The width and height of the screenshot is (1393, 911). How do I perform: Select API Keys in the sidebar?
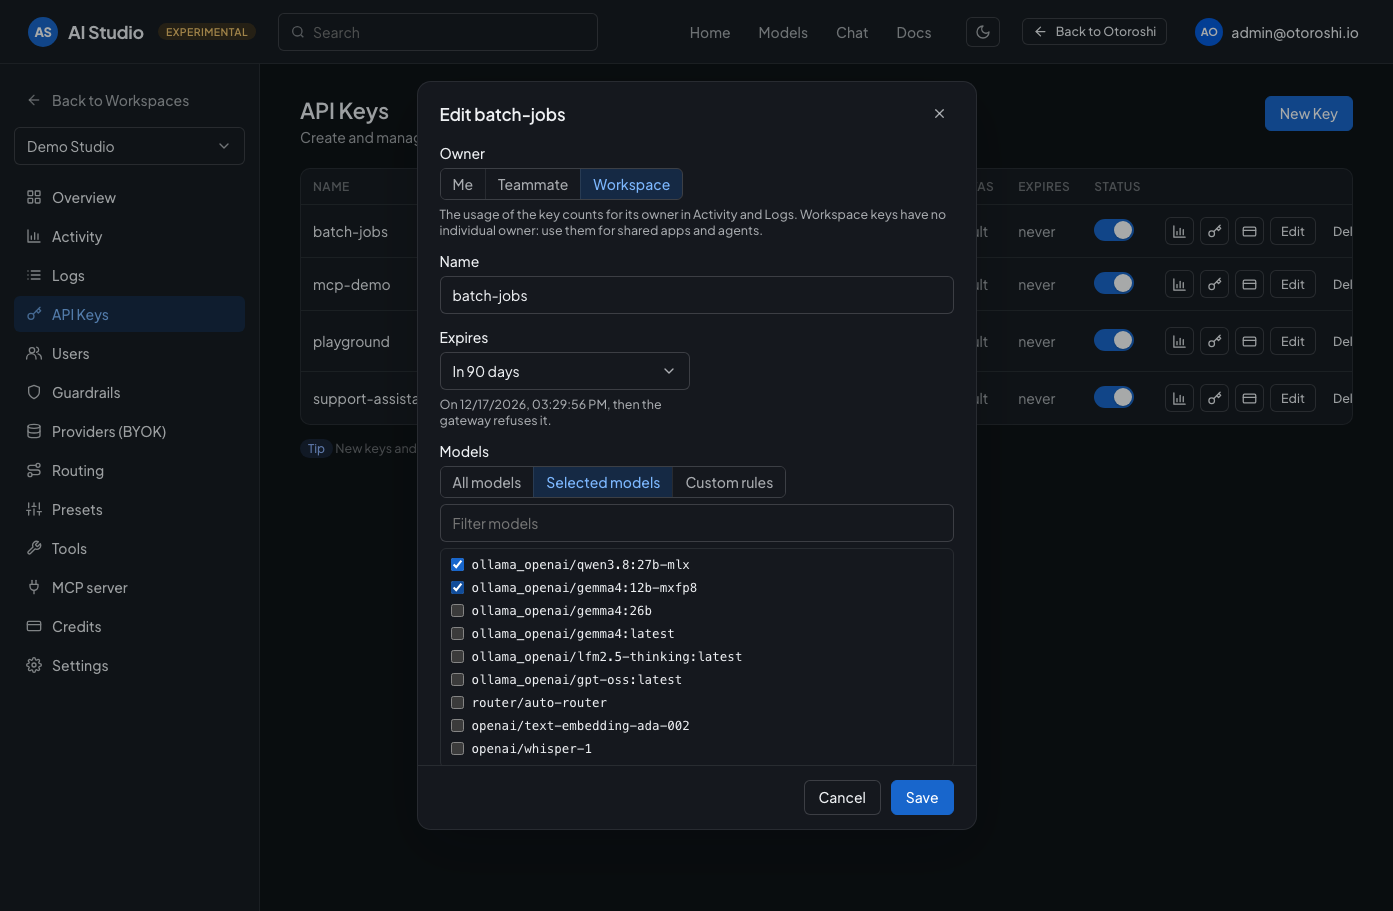point(129,314)
